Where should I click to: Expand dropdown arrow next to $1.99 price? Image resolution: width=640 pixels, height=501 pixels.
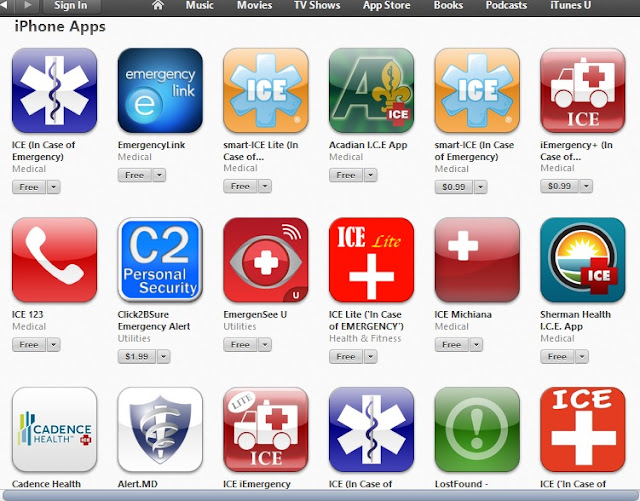point(163,356)
